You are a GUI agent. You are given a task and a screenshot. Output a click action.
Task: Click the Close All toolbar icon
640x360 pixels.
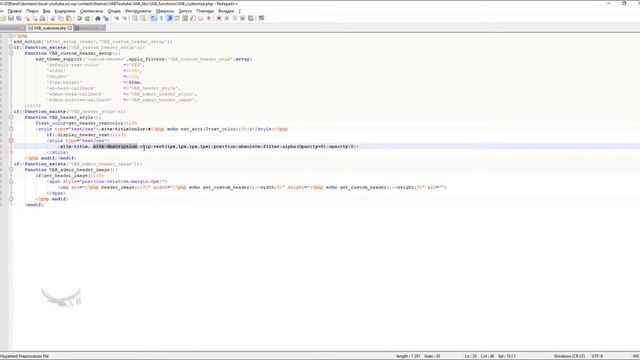click(35, 18)
